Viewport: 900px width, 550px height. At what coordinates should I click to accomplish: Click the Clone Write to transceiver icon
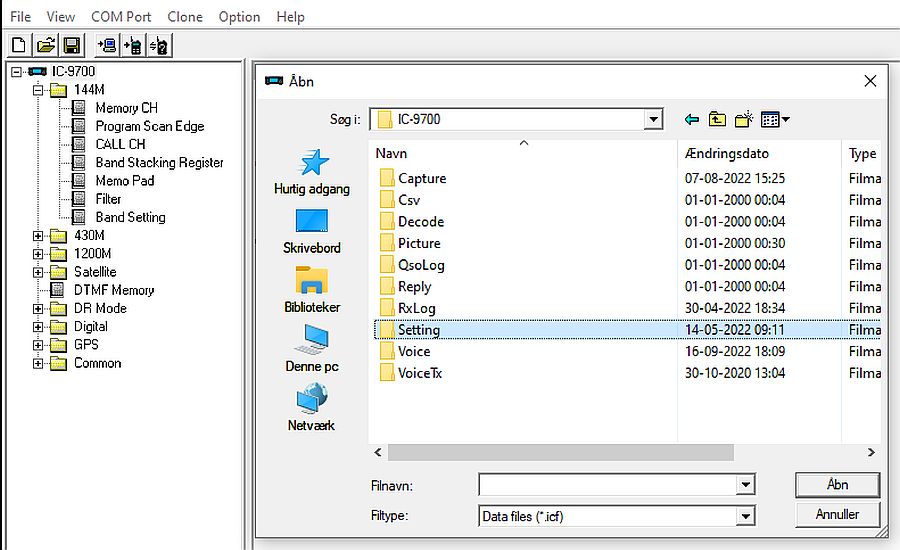tap(133, 45)
